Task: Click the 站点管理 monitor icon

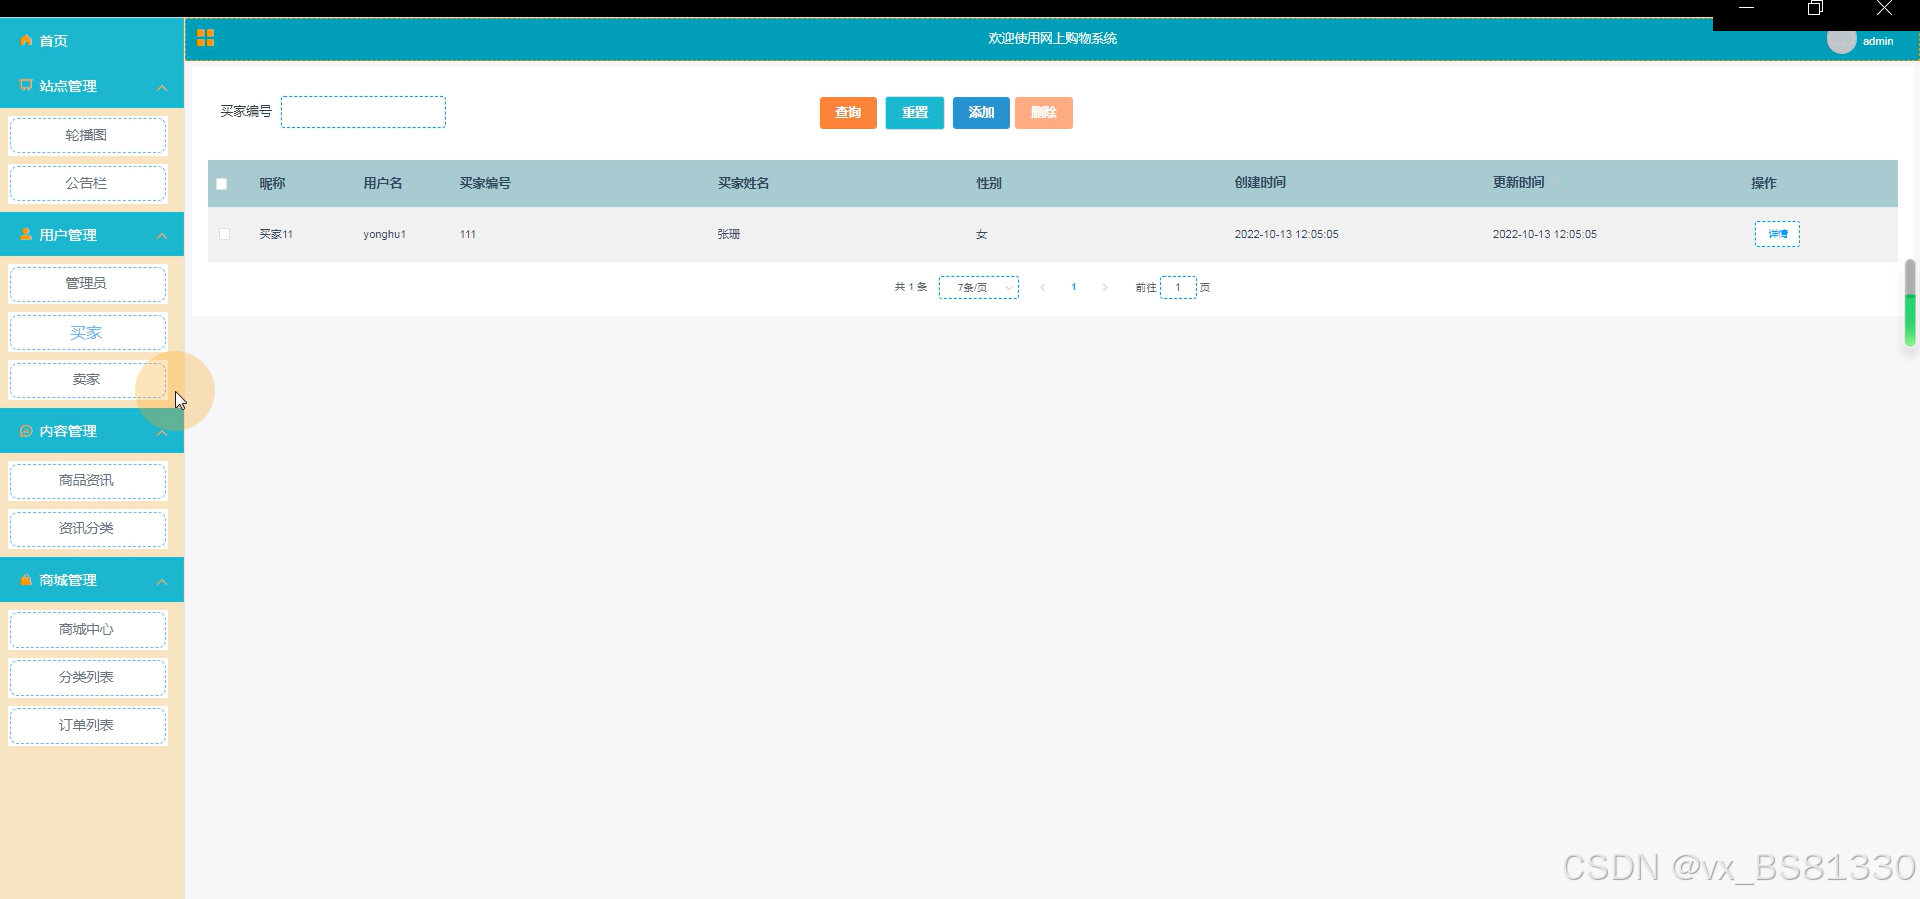Action: [x=26, y=86]
